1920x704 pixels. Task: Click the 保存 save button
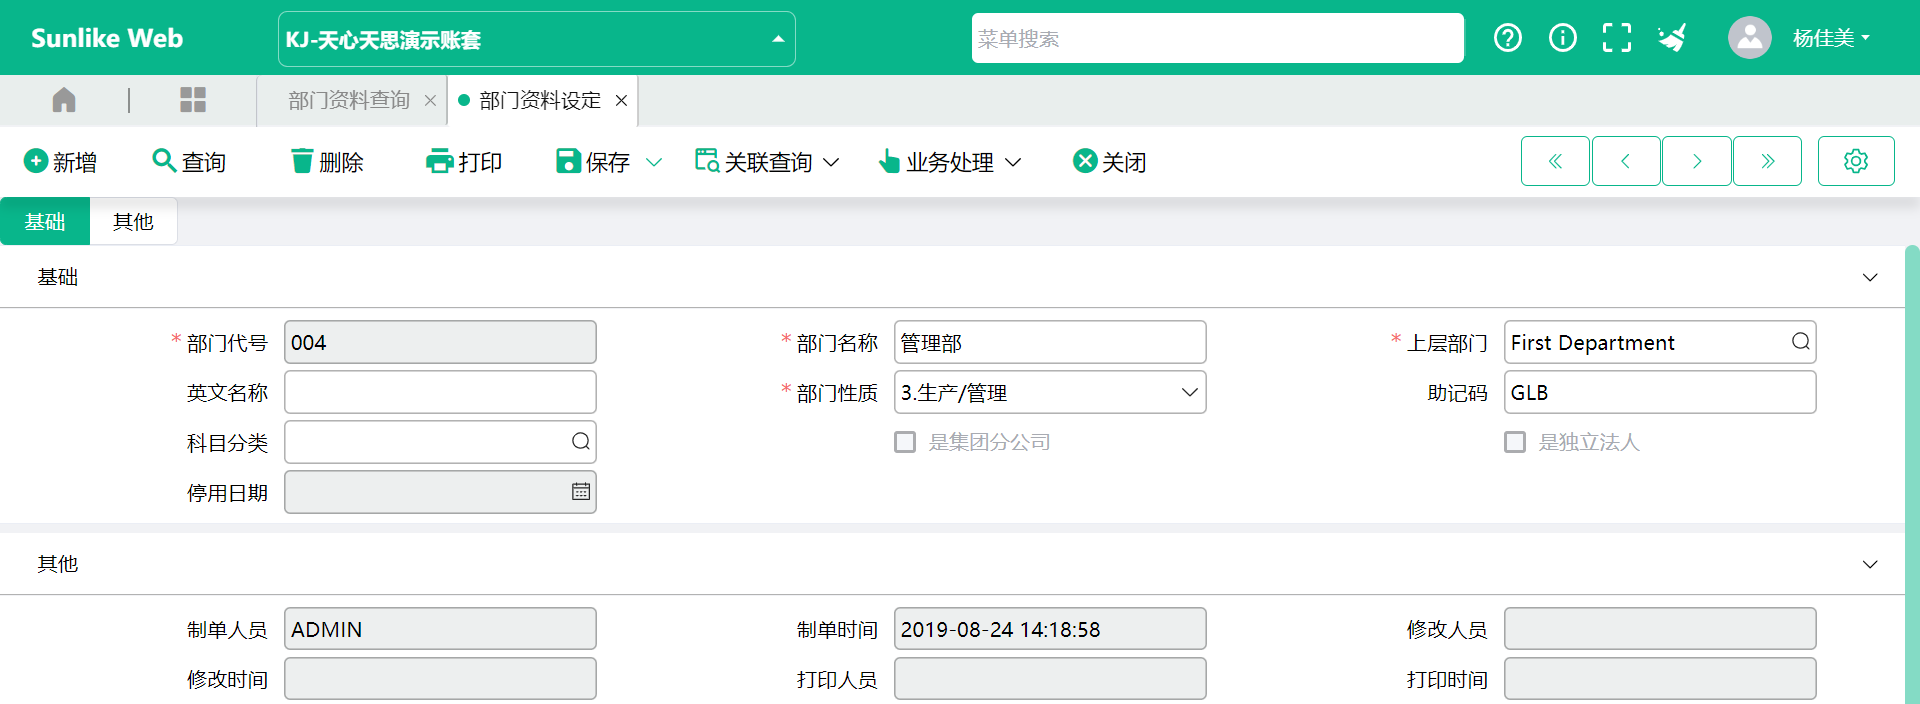(x=593, y=162)
